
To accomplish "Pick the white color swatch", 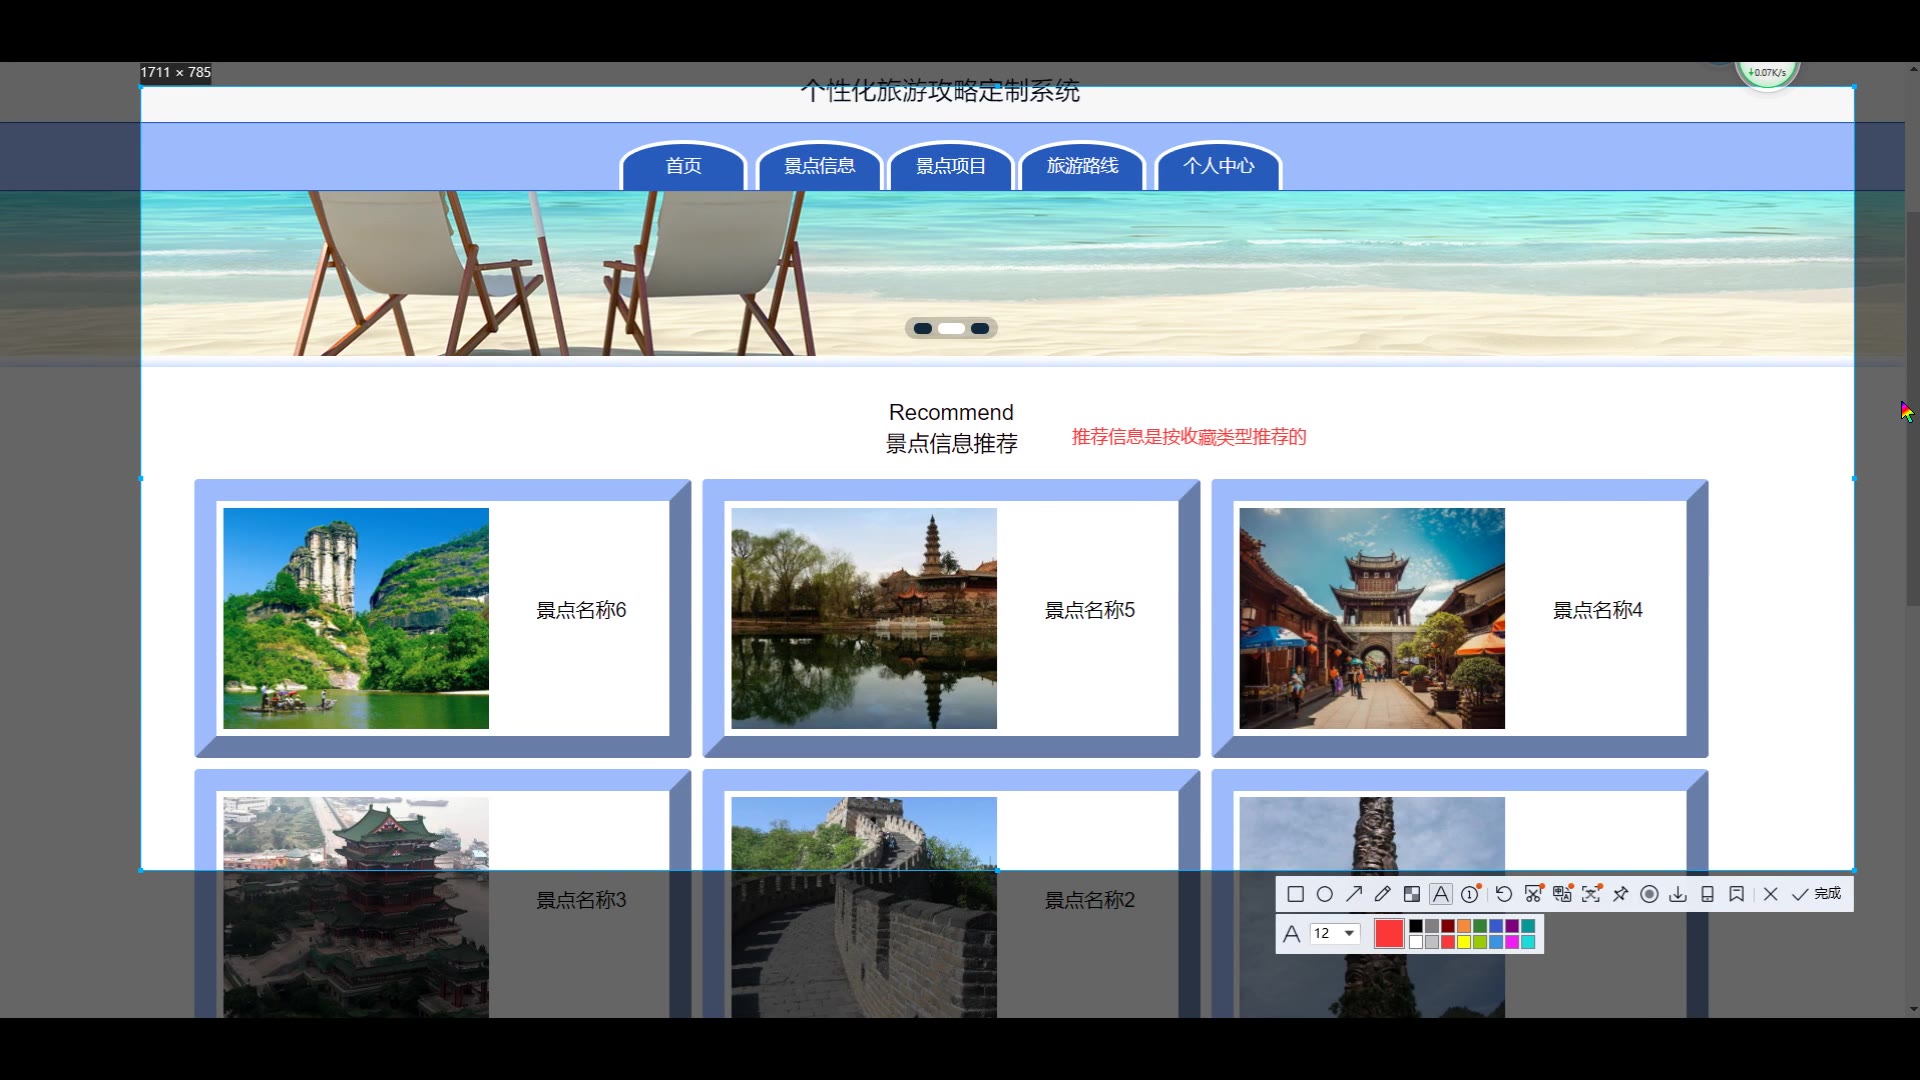I will 1416,942.
